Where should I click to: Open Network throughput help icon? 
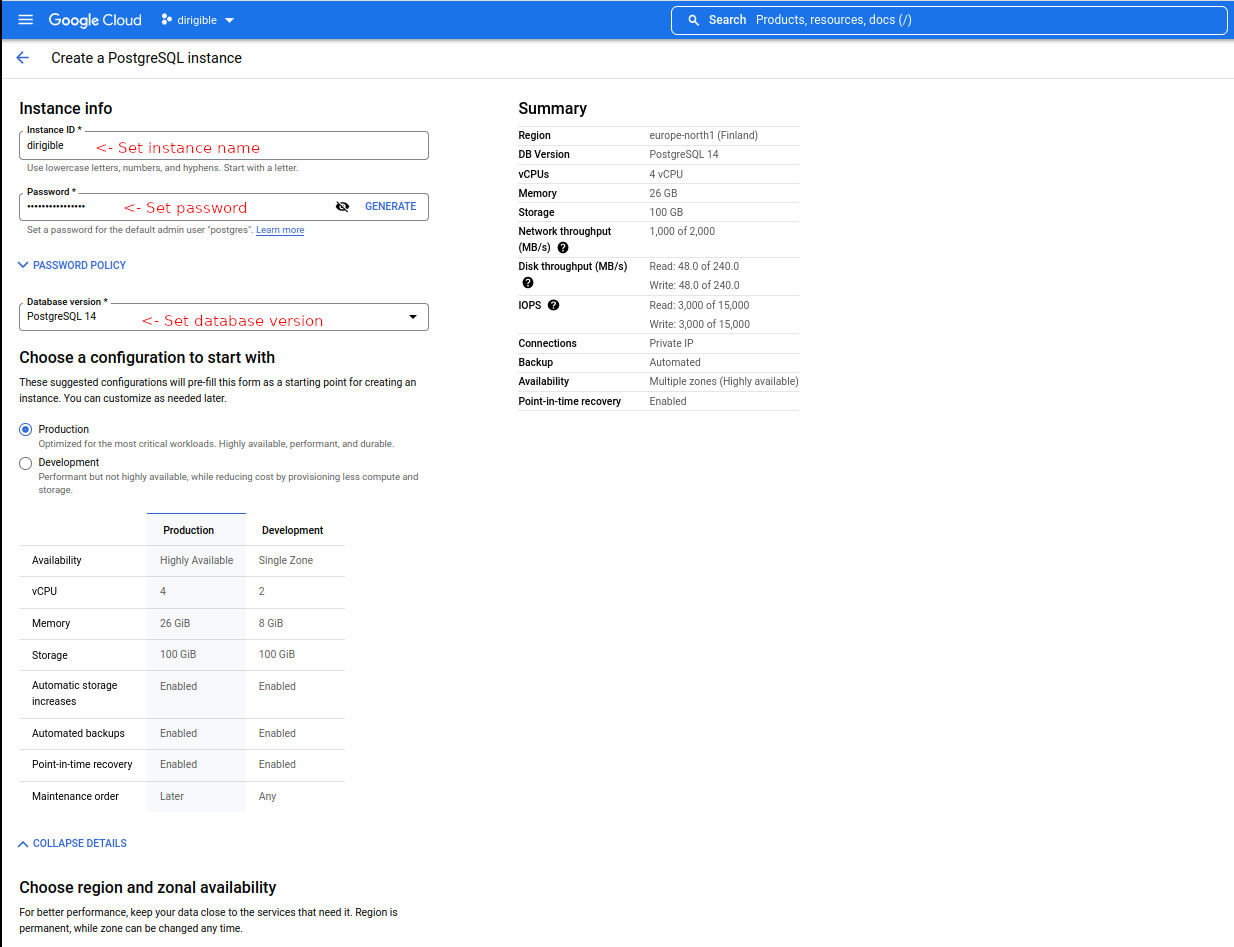coord(563,247)
